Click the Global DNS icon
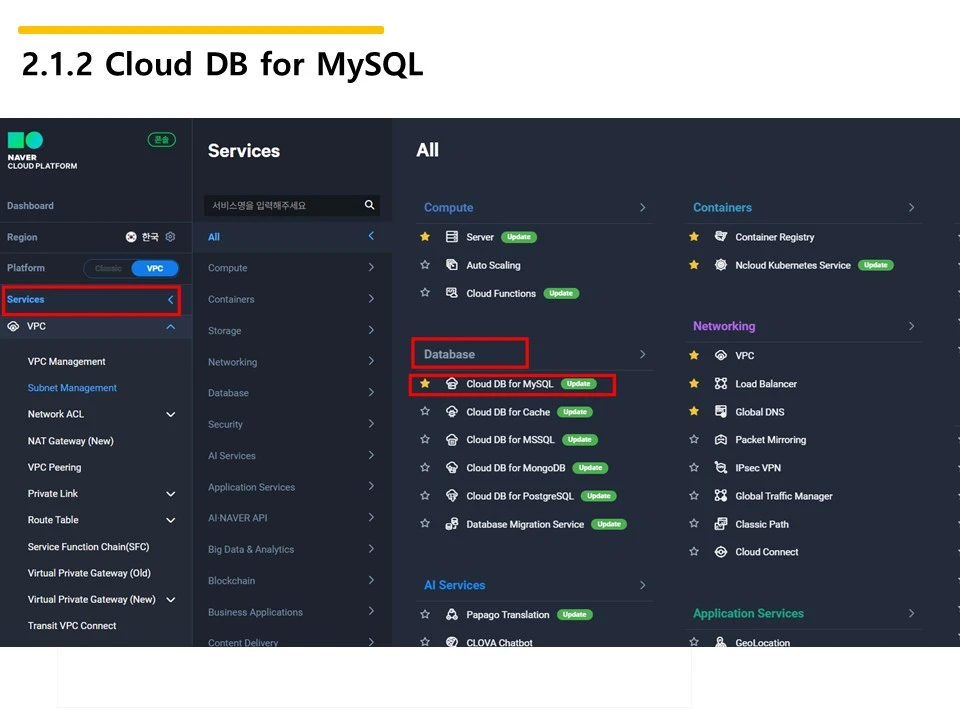 [721, 411]
